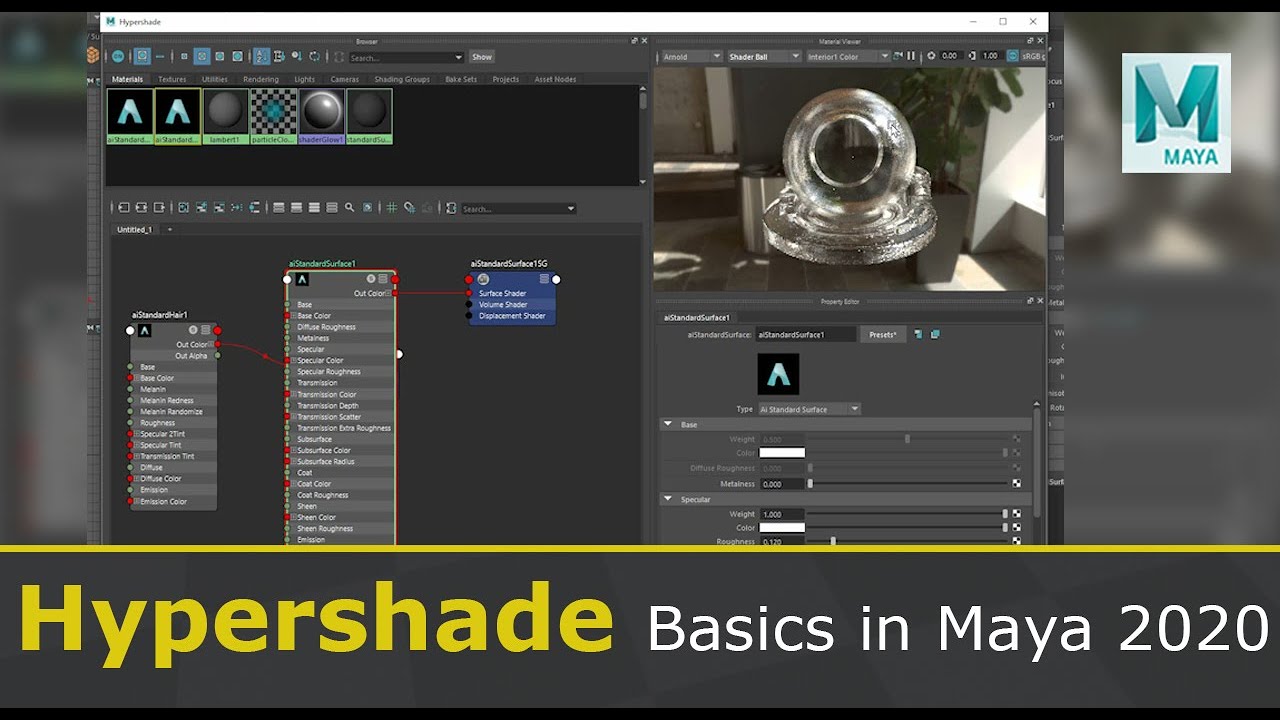This screenshot has height=720, width=1280.
Task: Click the Base Color white swatch
Action: click(782, 453)
